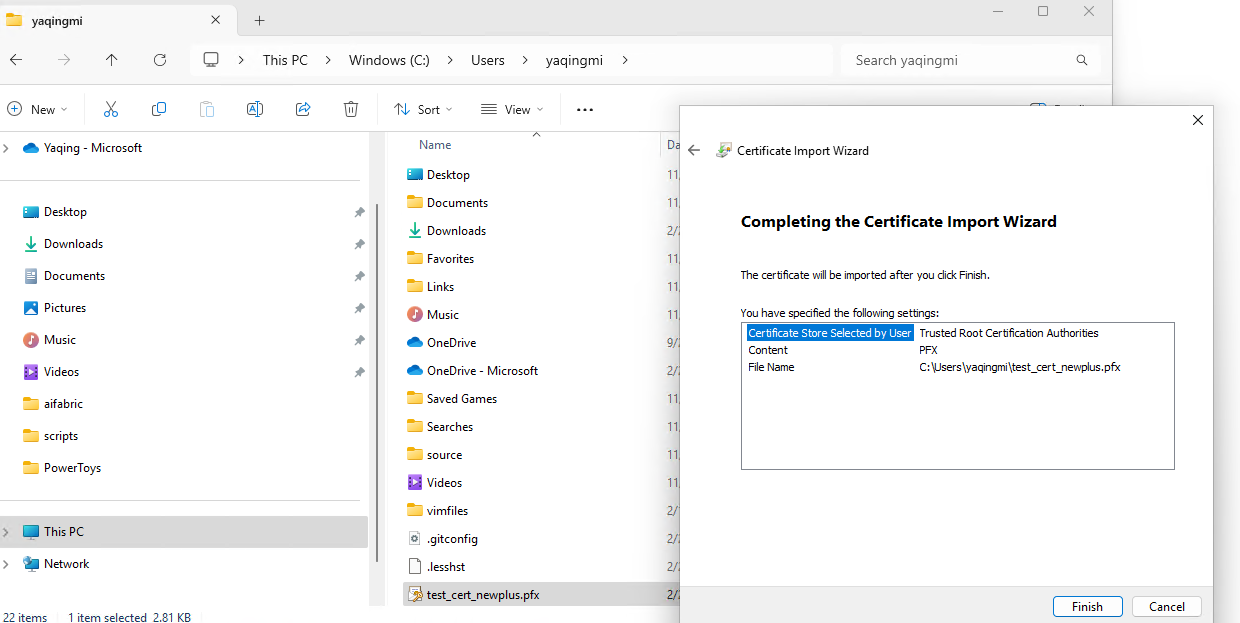Image resolution: width=1240 pixels, height=623 pixels.
Task: Click the Search yaqingmi field
Action: tap(960, 60)
